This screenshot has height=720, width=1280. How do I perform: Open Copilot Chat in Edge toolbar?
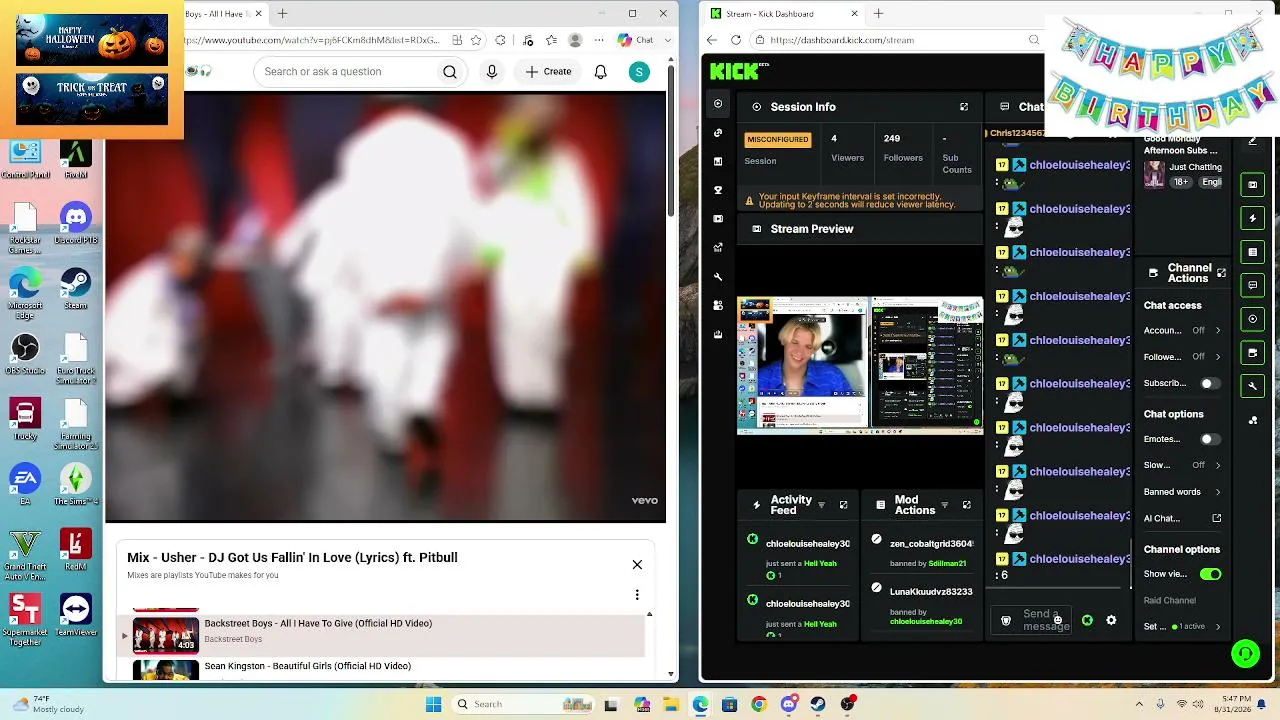[635, 40]
